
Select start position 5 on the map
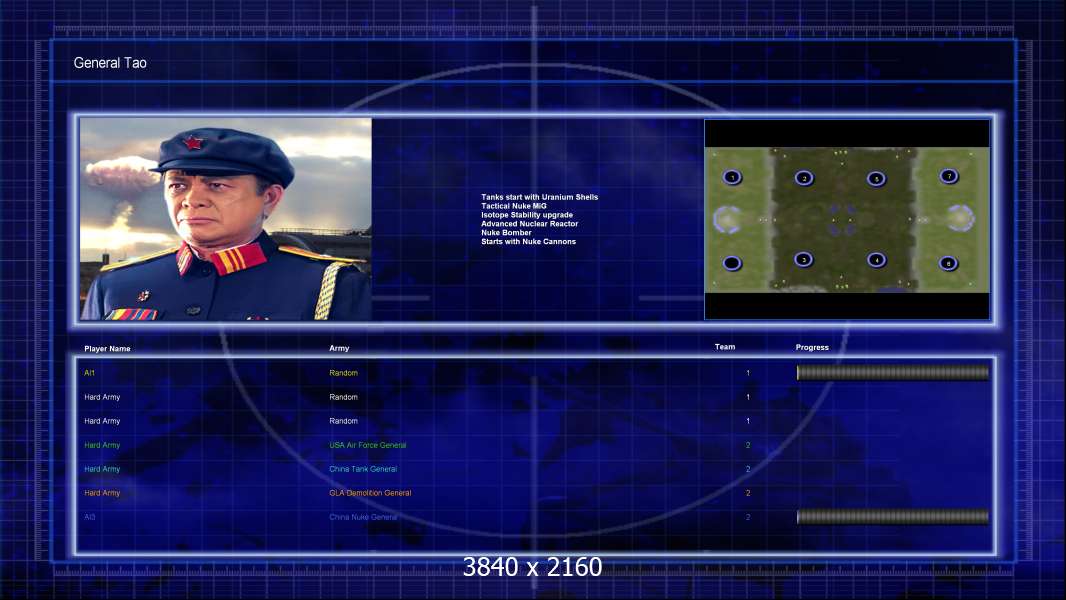(x=876, y=179)
